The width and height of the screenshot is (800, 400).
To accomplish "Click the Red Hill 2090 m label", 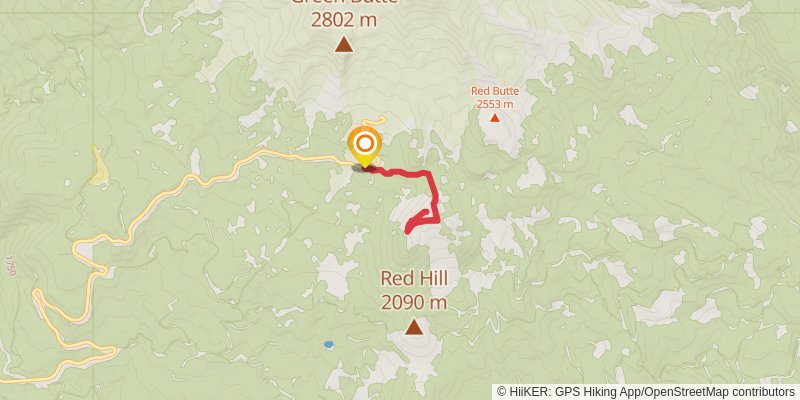I will click(414, 291).
